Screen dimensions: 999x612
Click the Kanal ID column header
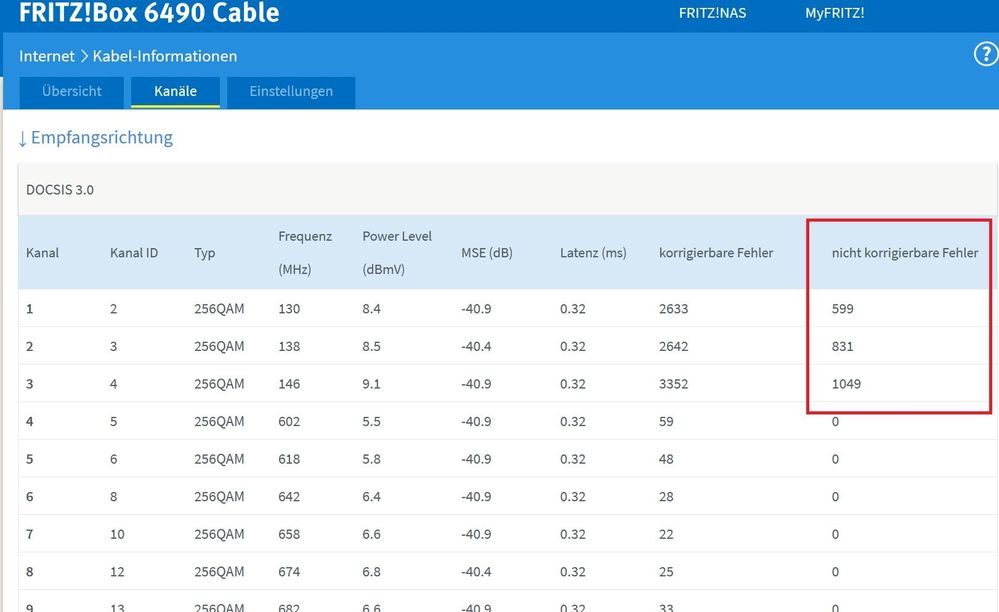pos(134,253)
